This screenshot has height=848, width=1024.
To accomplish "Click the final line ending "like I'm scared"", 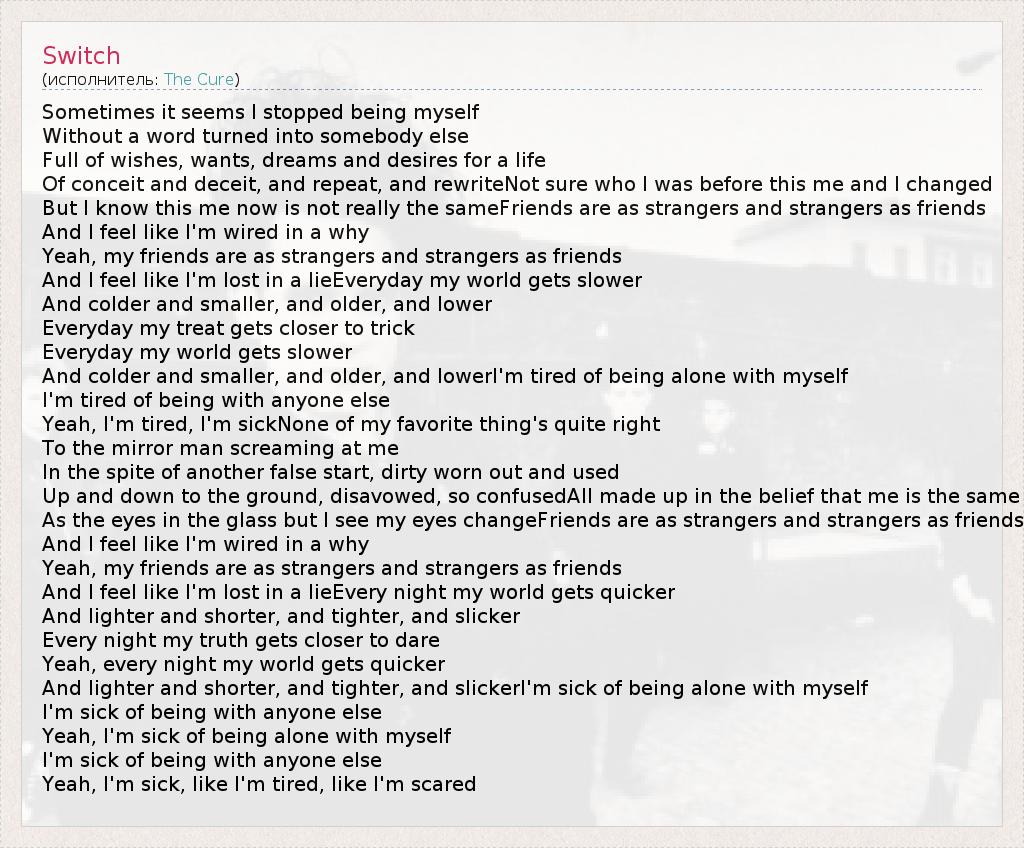I will coord(259,784).
